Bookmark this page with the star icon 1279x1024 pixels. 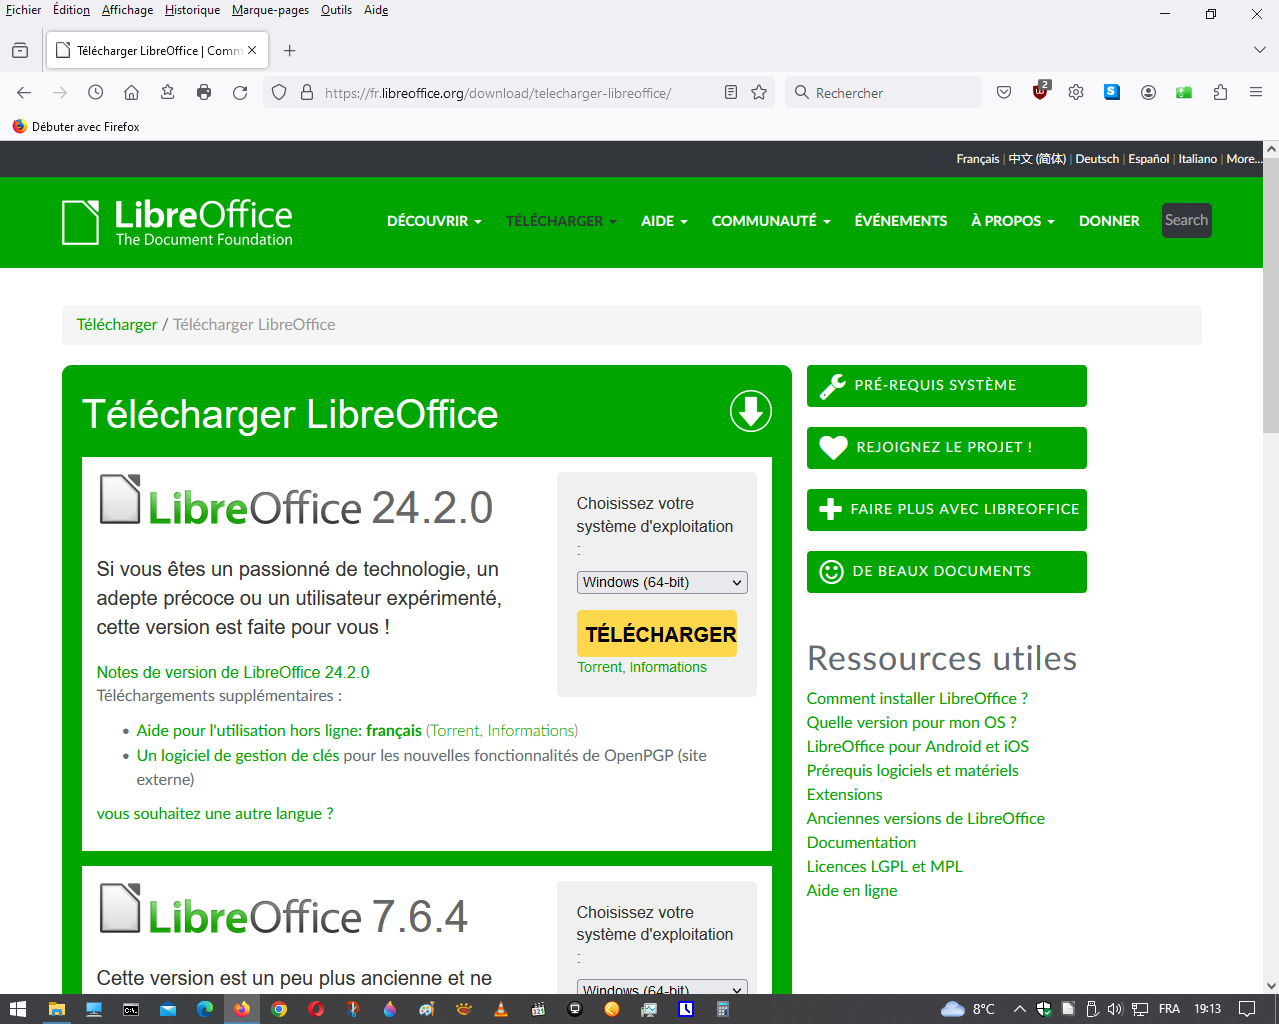[759, 92]
